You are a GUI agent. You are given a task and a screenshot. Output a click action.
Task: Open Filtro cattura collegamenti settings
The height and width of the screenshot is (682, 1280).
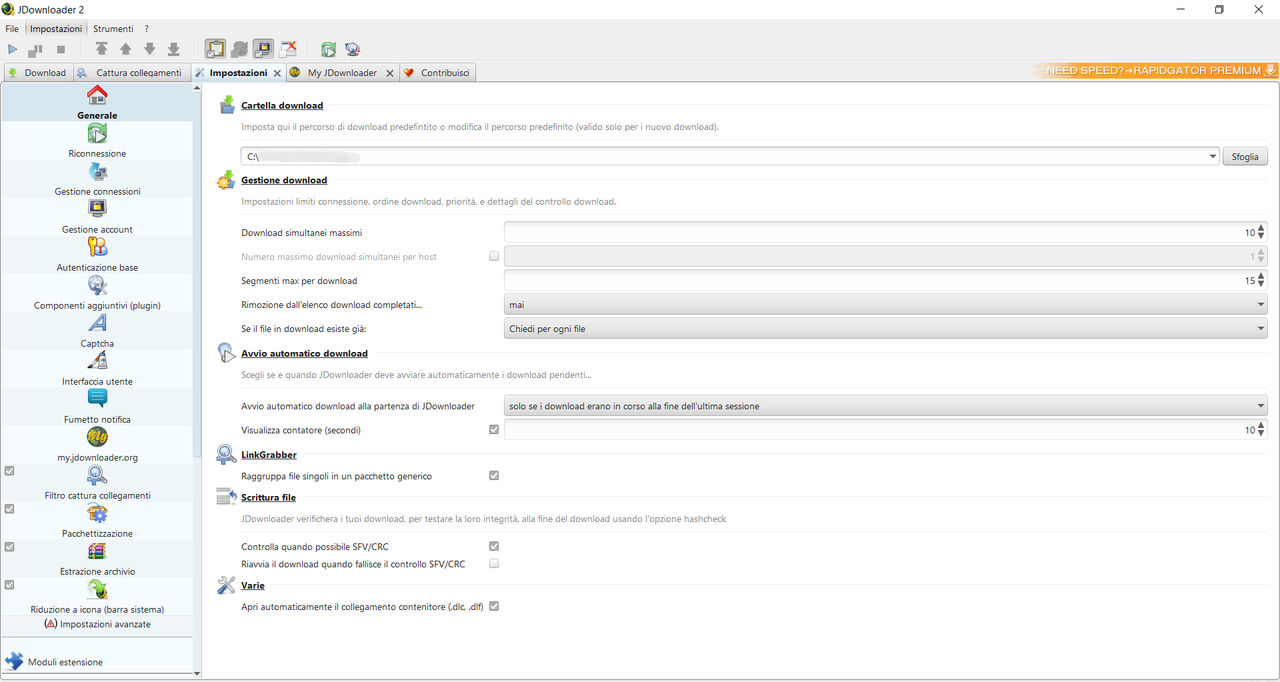tap(97, 483)
